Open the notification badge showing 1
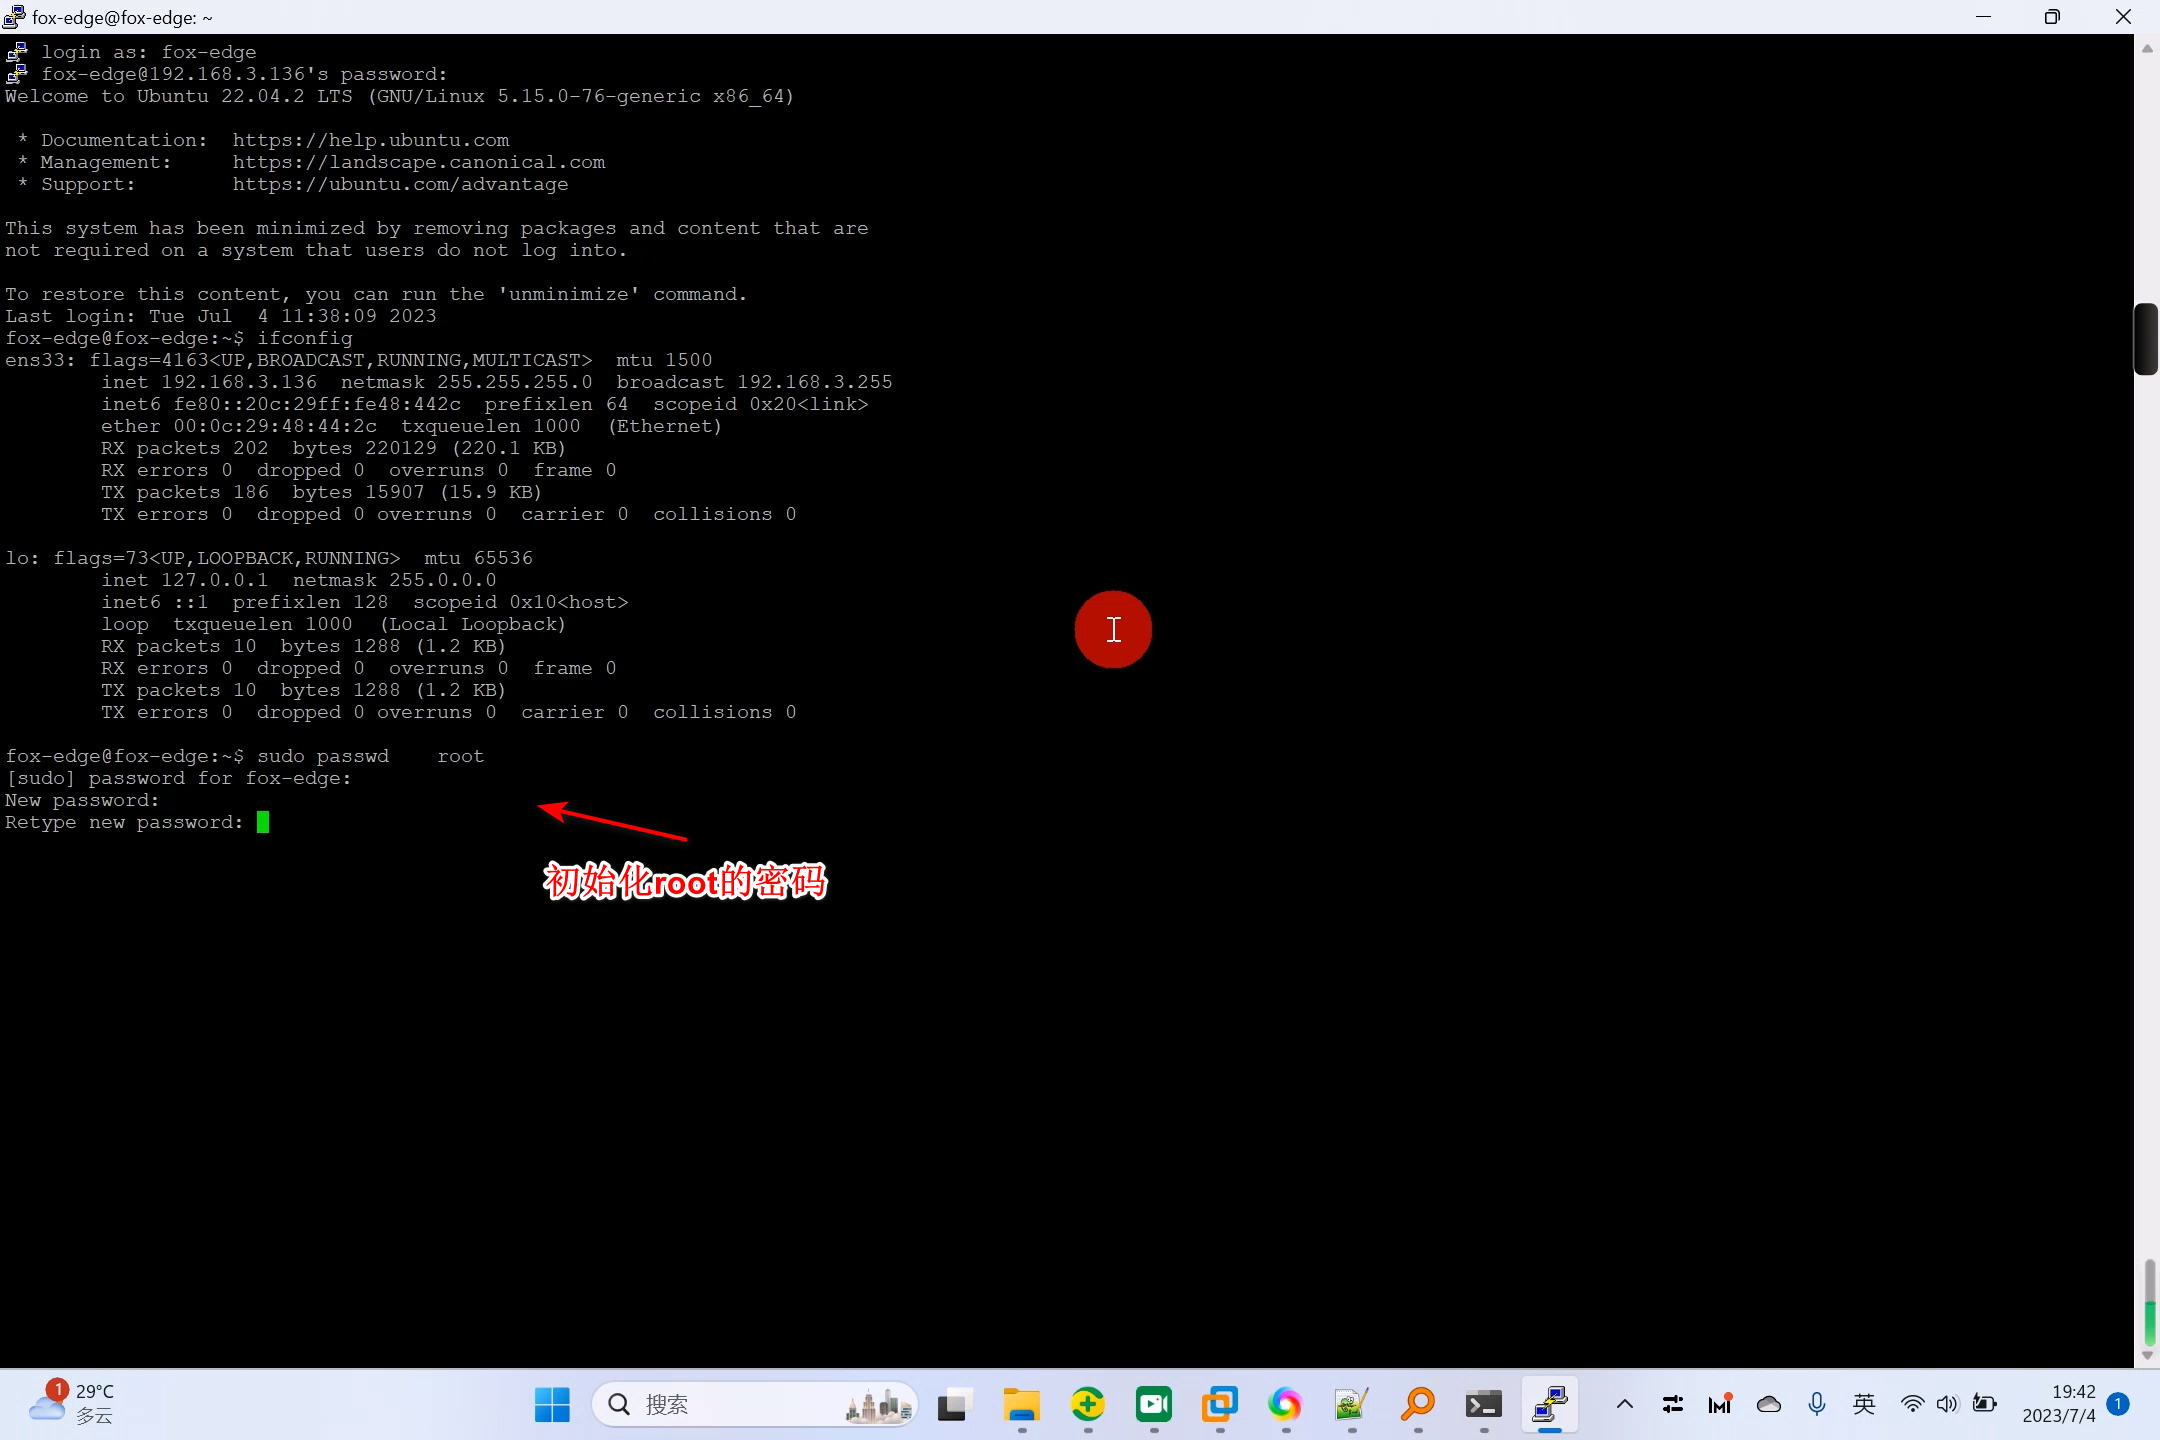 (x=2117, y=1404)
